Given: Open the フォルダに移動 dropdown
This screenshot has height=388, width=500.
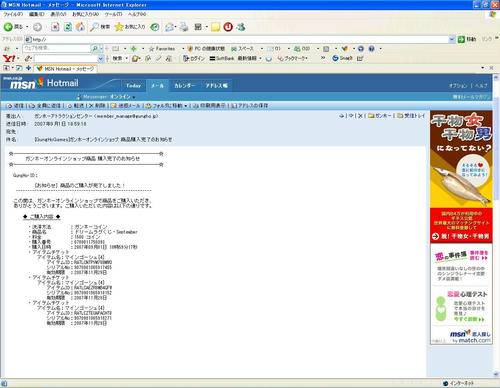Looking at the screenshot, I should [x=186, y=106].
